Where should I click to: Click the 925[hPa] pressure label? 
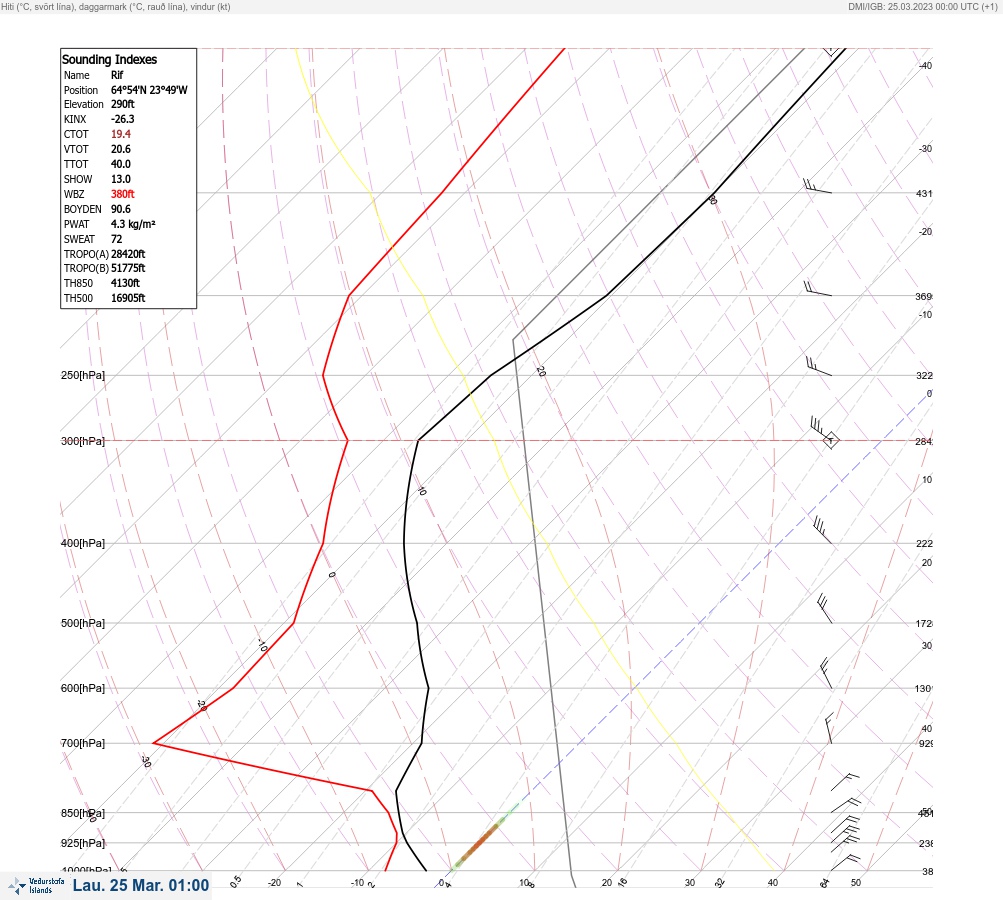coord(83,843)
